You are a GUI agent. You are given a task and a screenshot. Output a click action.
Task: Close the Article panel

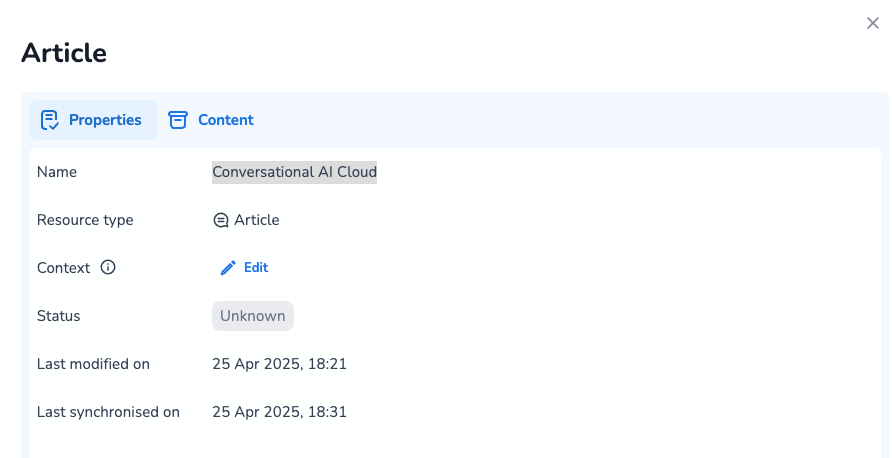point(872,23)
